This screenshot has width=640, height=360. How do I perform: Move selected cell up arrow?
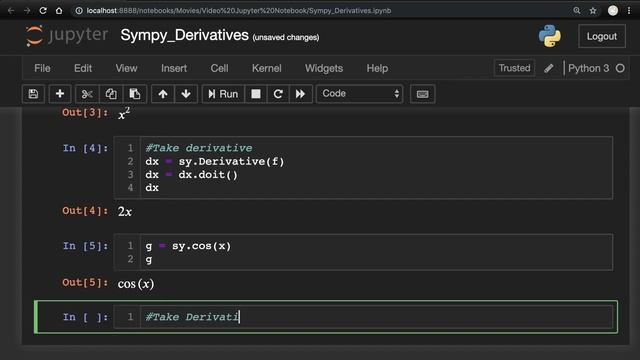point(163,94)
